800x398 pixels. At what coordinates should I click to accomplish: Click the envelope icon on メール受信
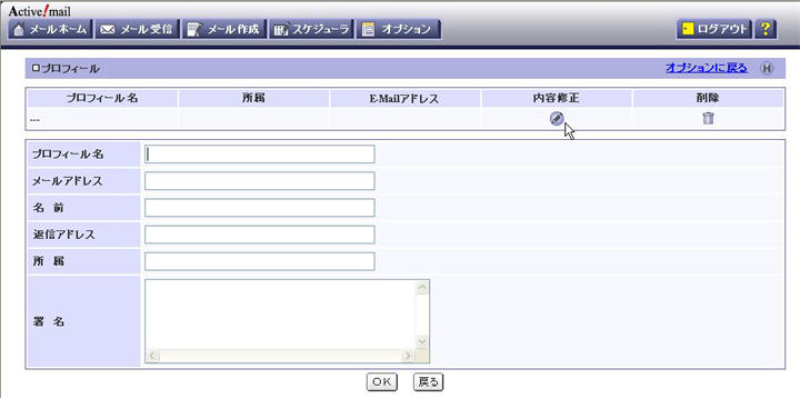pyautogui.click(x=107, y=30)
